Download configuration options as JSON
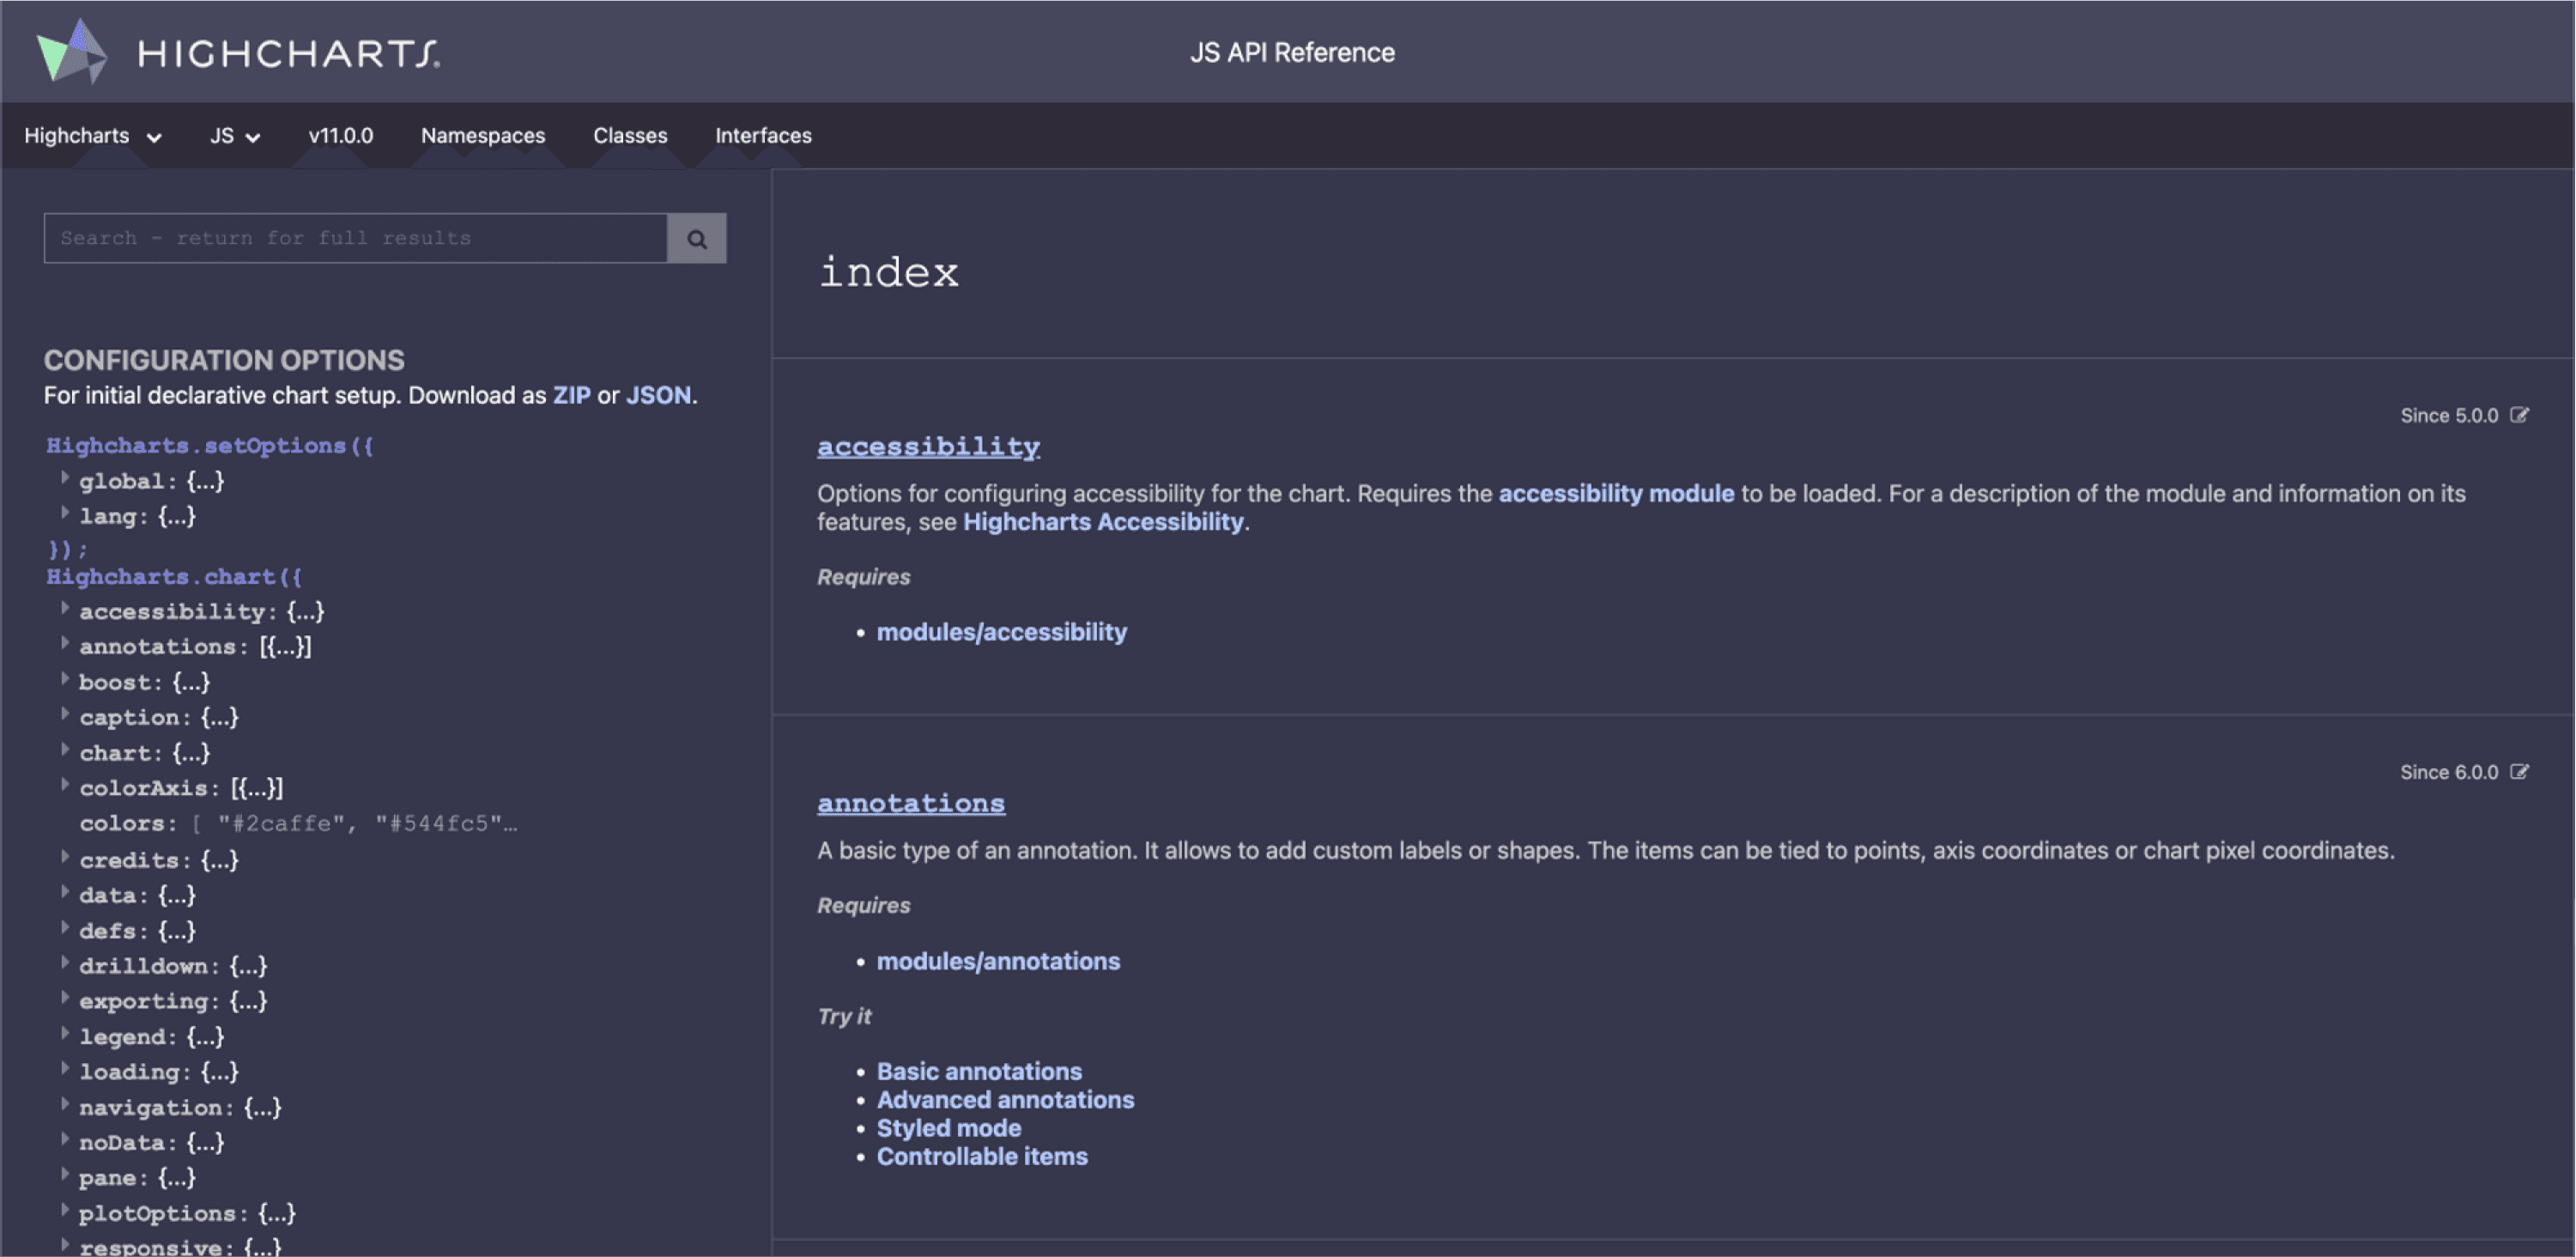Screen dimensions: 2576x1257 pos(657,396)
